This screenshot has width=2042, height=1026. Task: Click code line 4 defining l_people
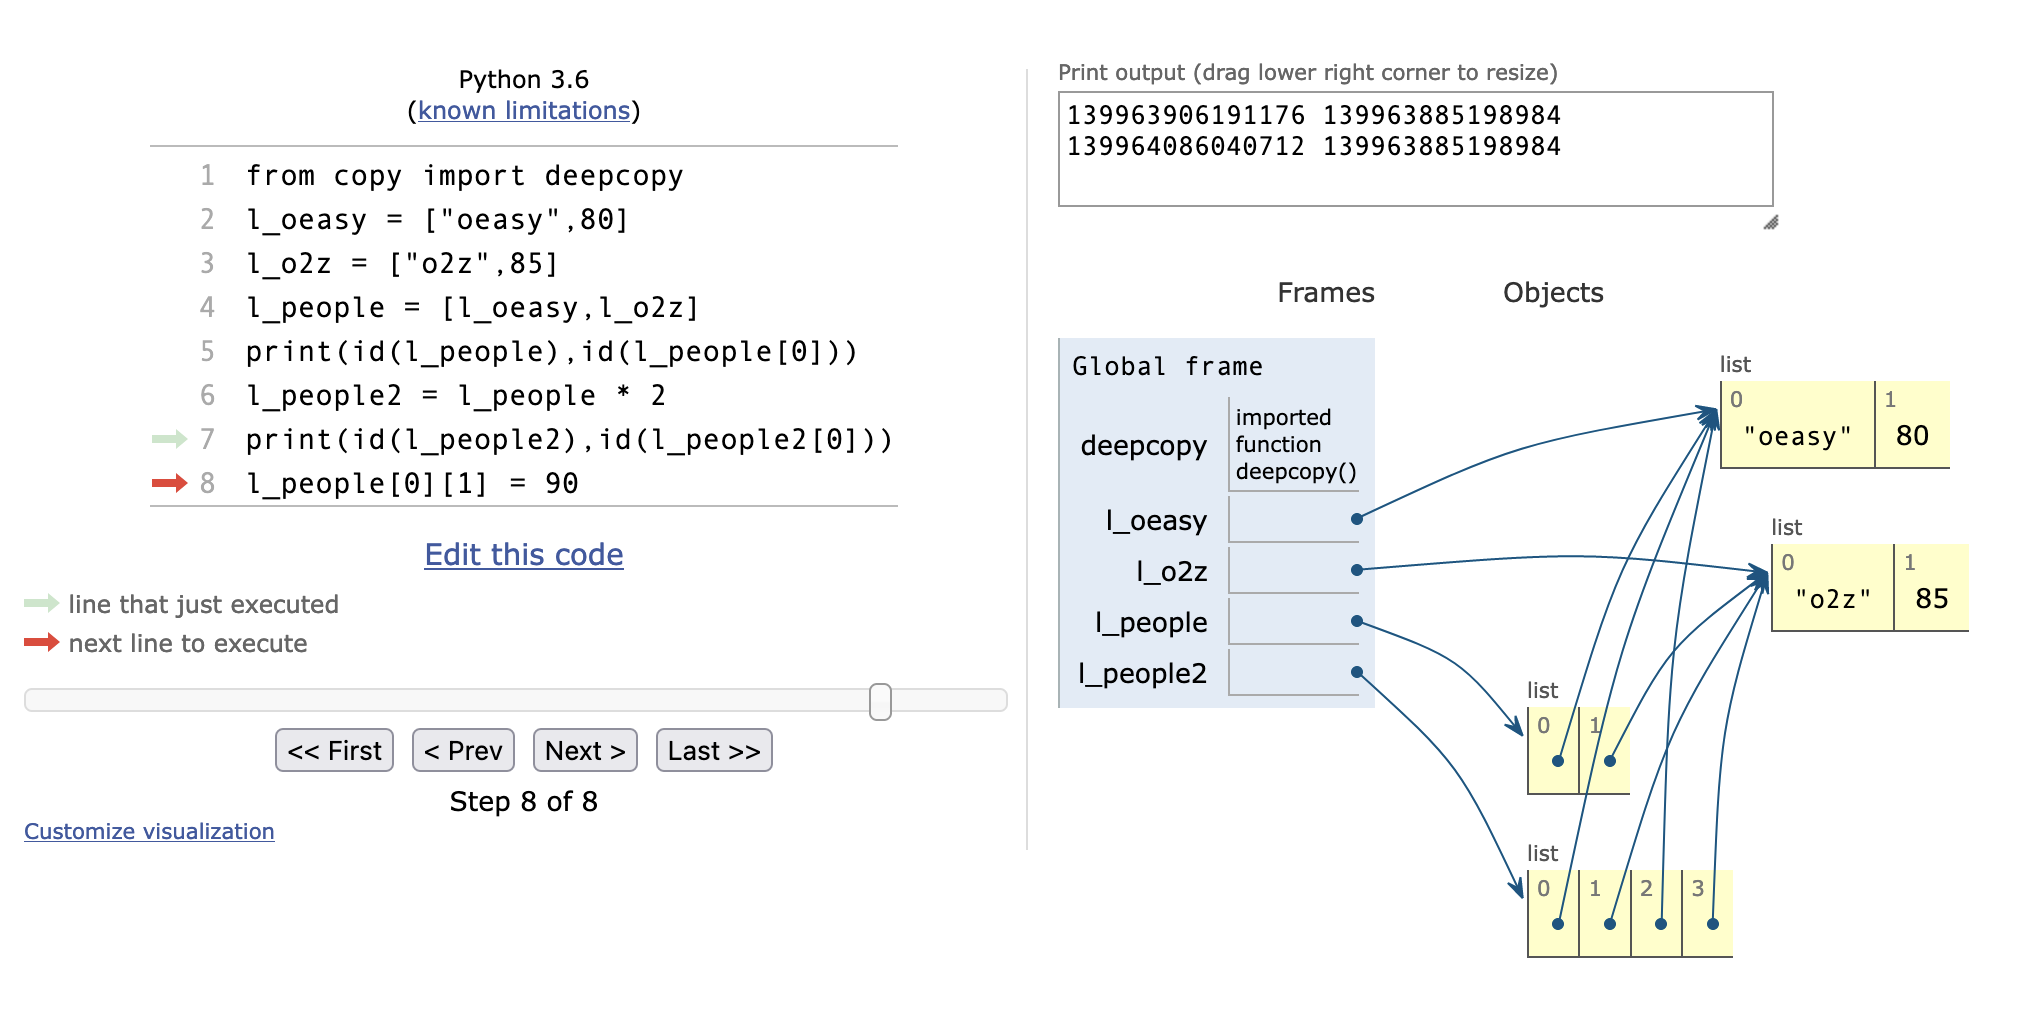coord(473,307)
